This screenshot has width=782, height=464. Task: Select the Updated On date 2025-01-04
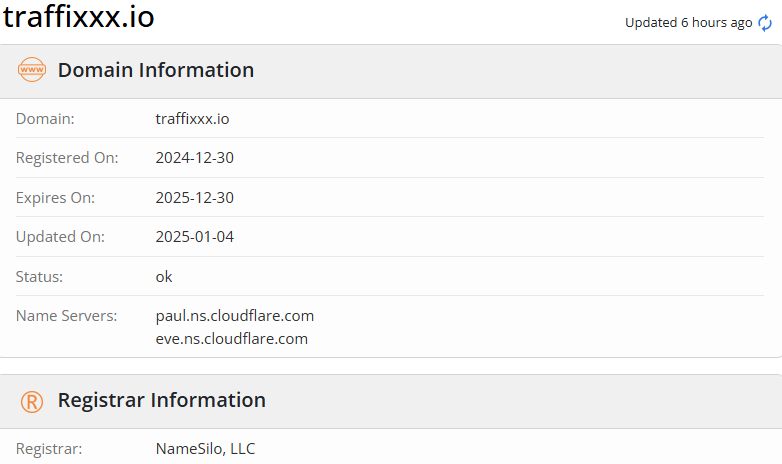pos(194,237)
